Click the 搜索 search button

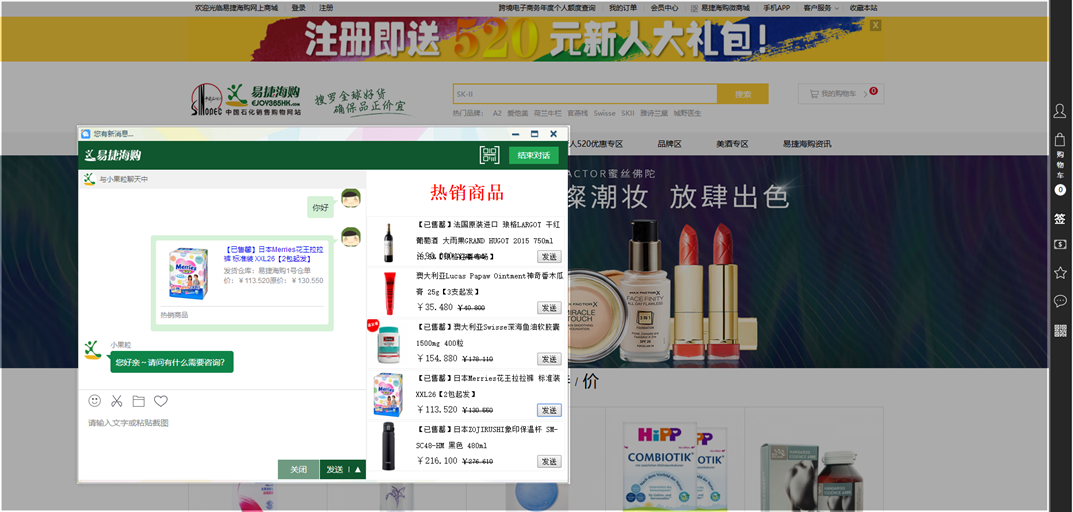(742, 94)
